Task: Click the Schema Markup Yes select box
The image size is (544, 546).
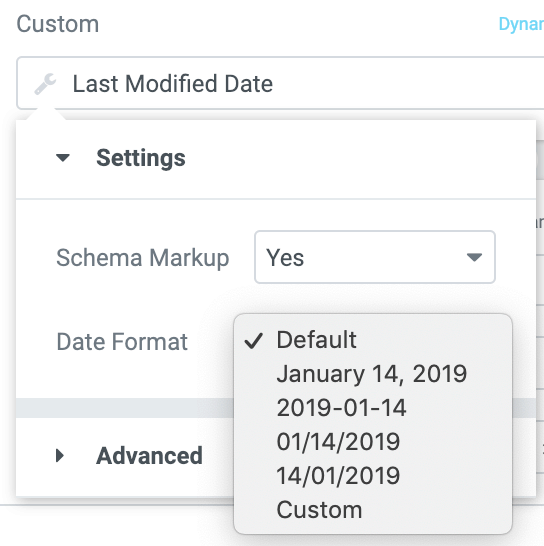Action: [375, 257]
